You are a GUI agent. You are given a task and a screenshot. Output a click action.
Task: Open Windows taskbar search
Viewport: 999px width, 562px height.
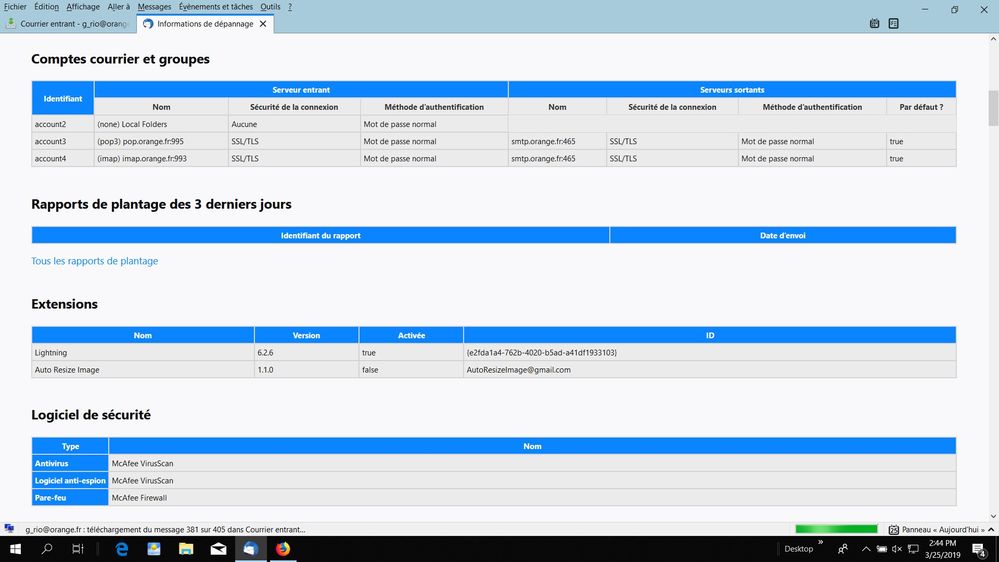47,549
